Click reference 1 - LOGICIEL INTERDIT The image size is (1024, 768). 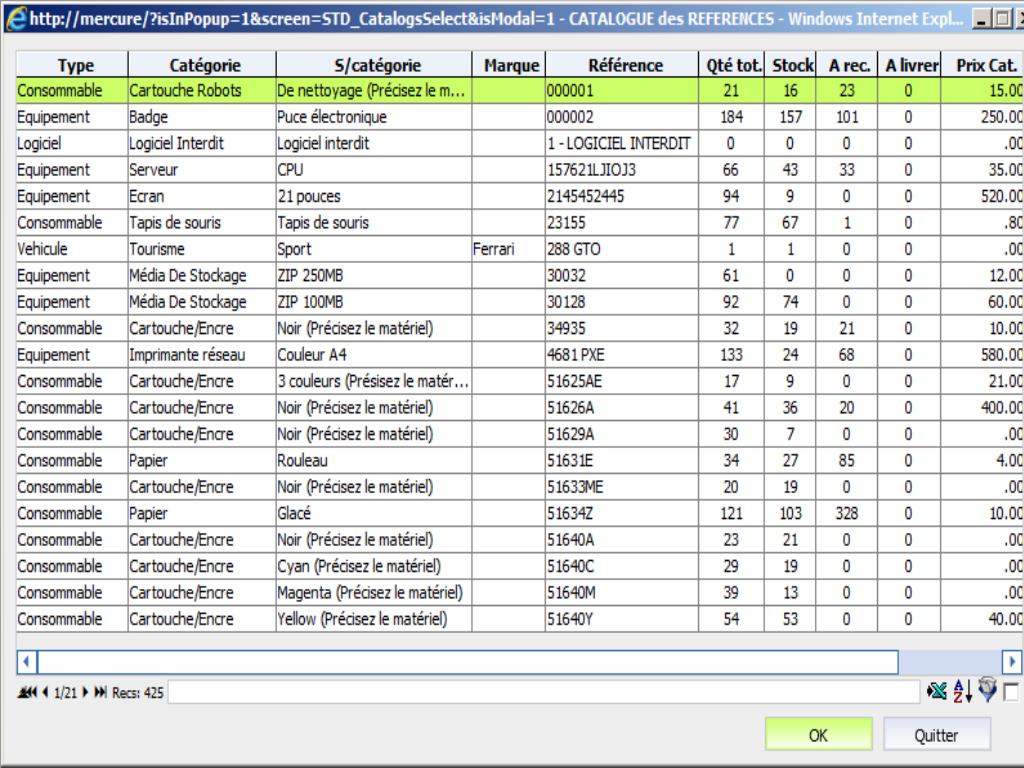point(622,143)
